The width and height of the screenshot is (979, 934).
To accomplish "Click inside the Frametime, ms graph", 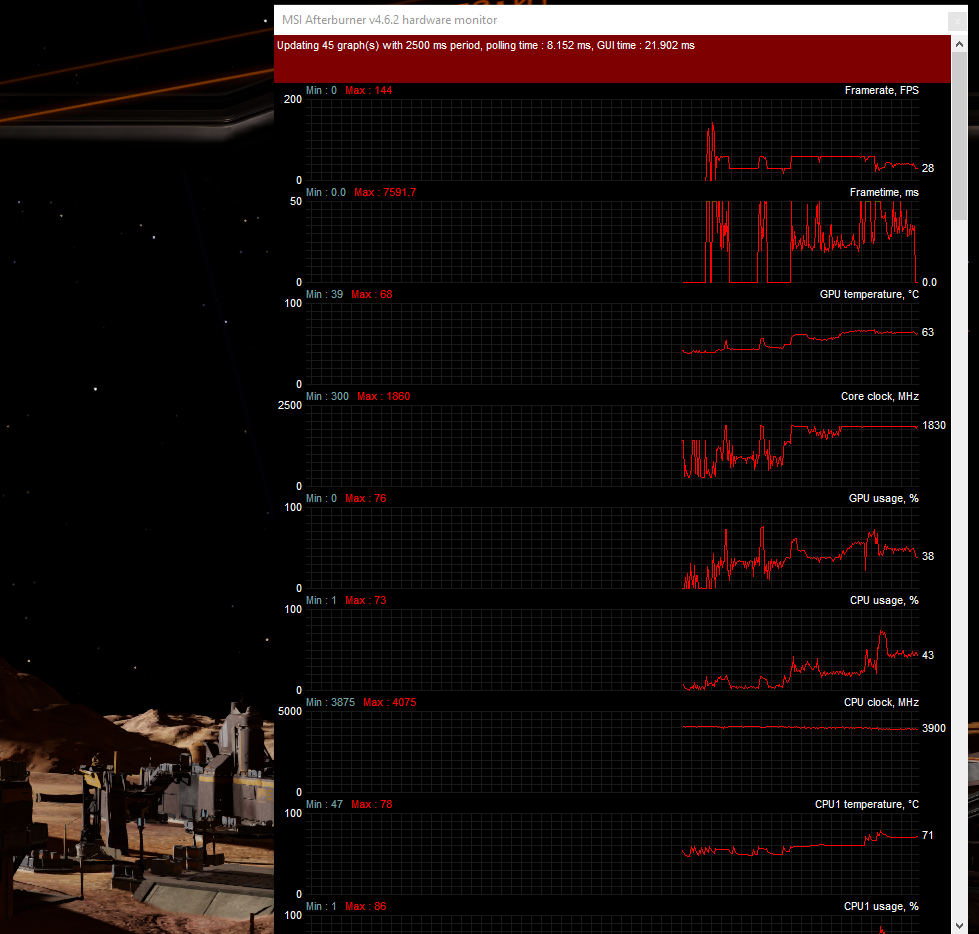I will [612, 242].
